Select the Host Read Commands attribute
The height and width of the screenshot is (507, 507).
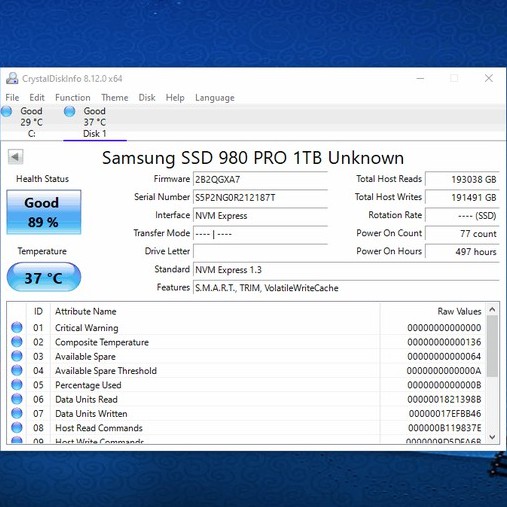point(246,428)
